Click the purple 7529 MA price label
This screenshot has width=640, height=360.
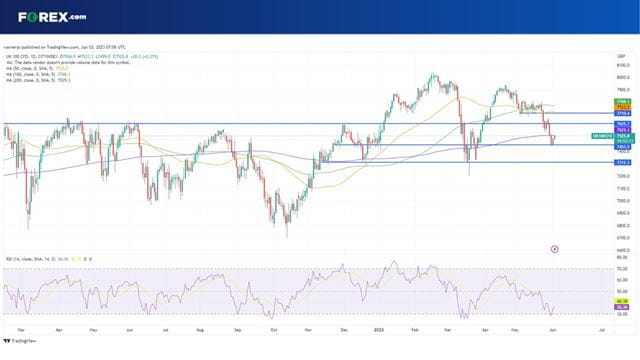tap(623, 130)
